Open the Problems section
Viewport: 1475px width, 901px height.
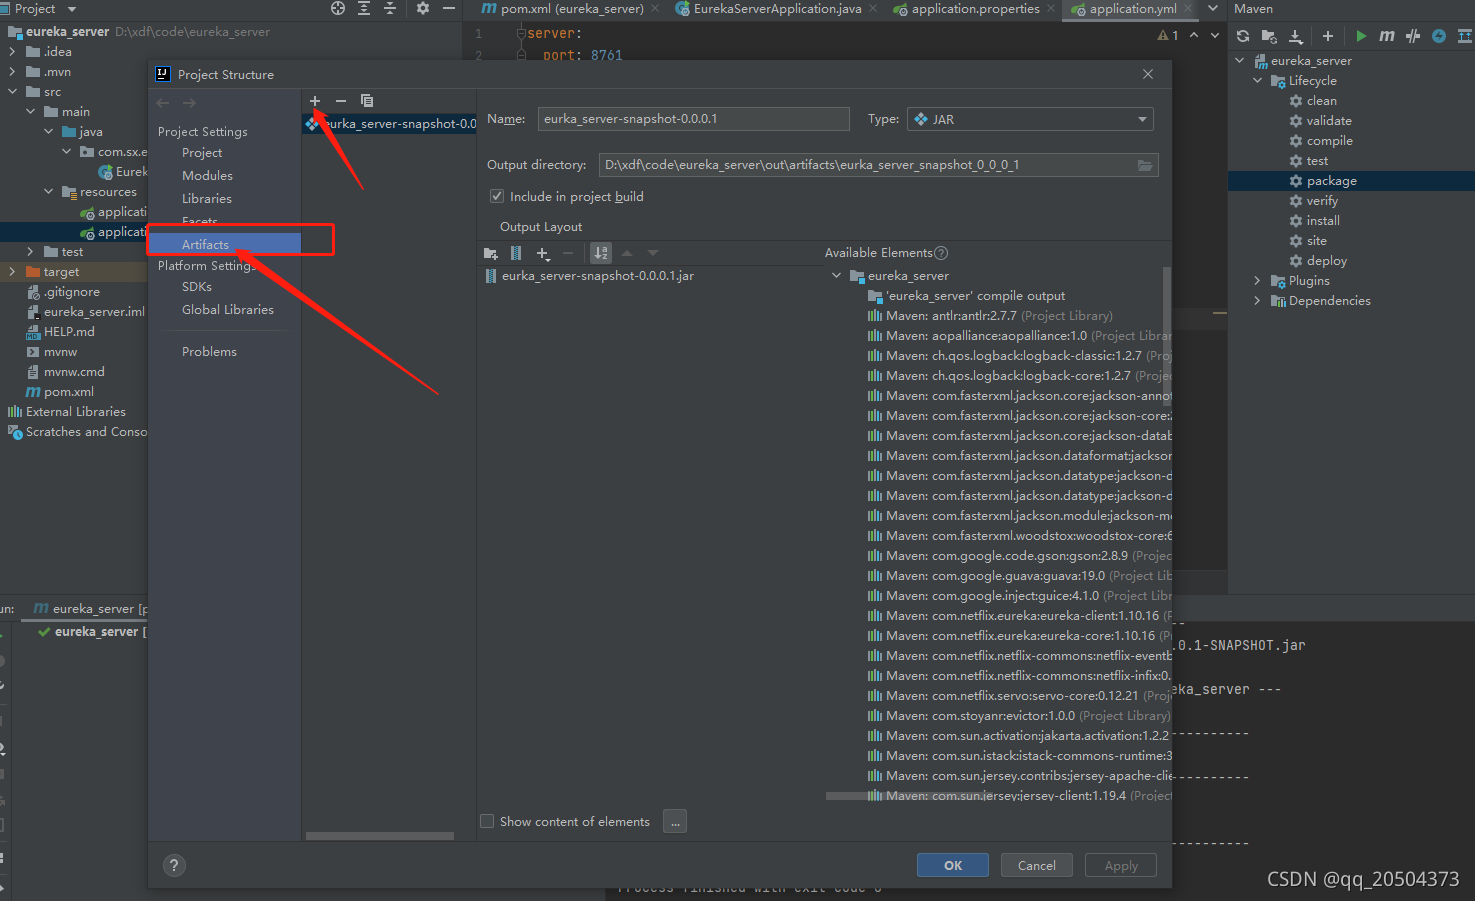pos(209,351)
